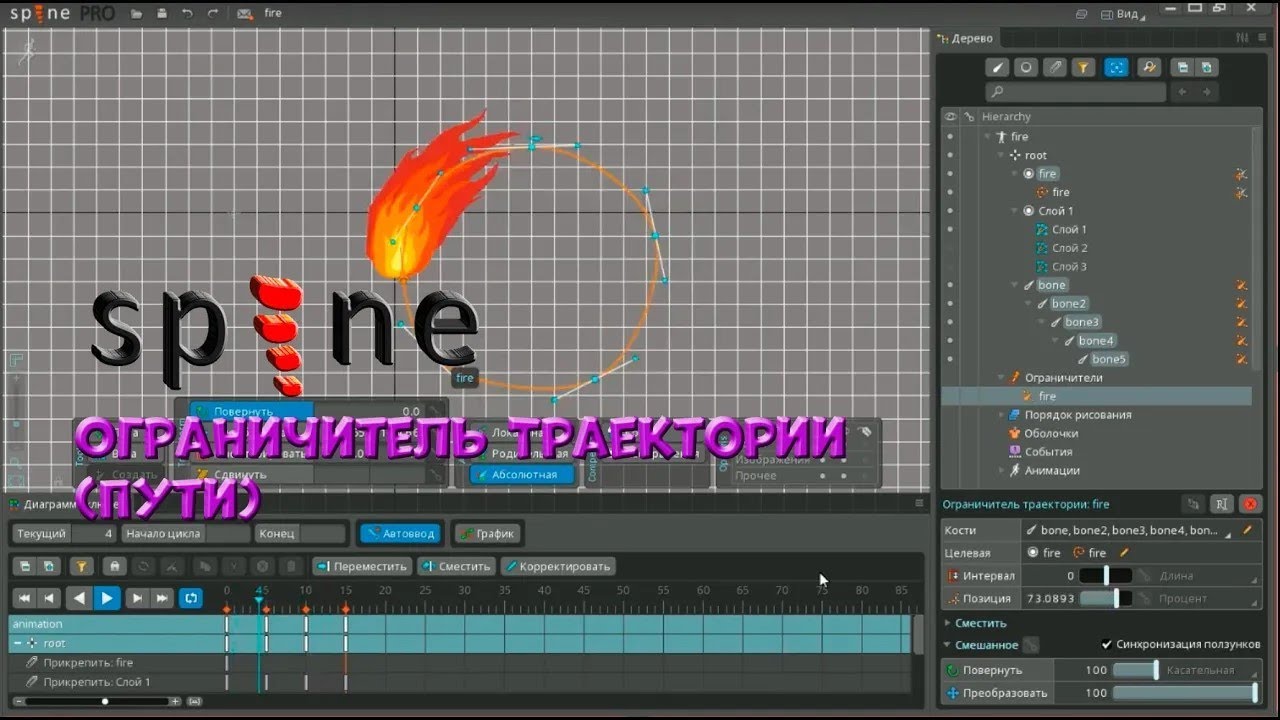Image resolution: width=1280 pixels, height=720 pixels.
Task: Click the Корректировать button
Action: tap(558, 566)
